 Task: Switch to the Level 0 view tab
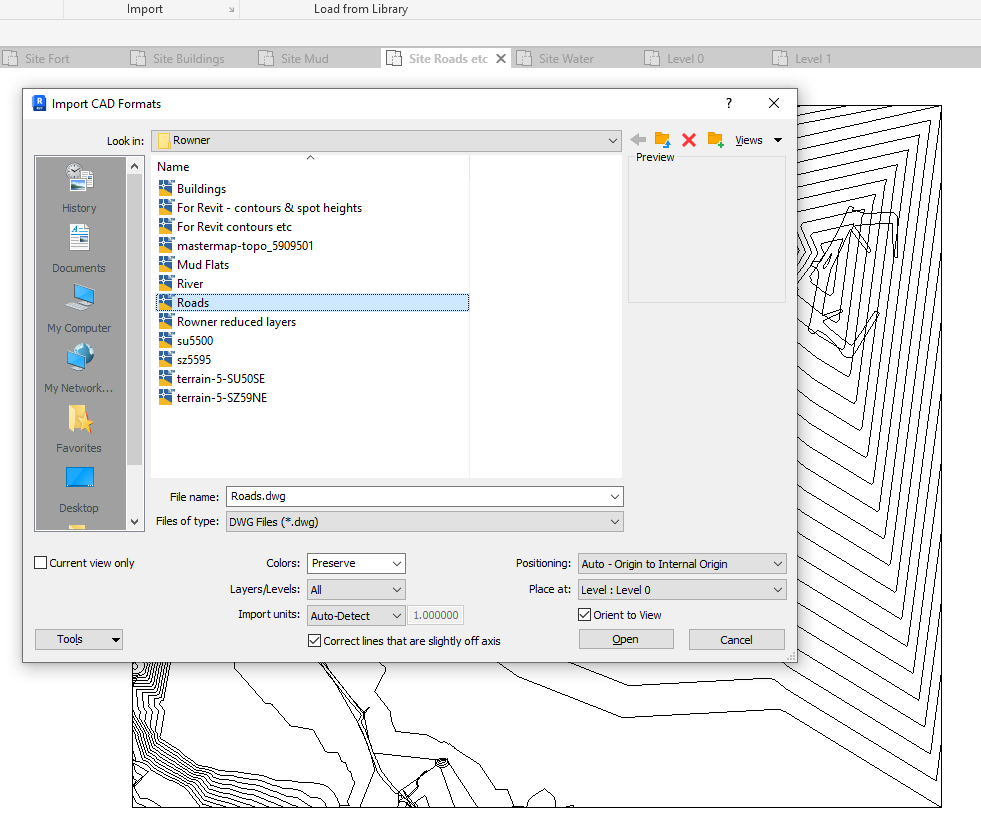coord(685,59)
